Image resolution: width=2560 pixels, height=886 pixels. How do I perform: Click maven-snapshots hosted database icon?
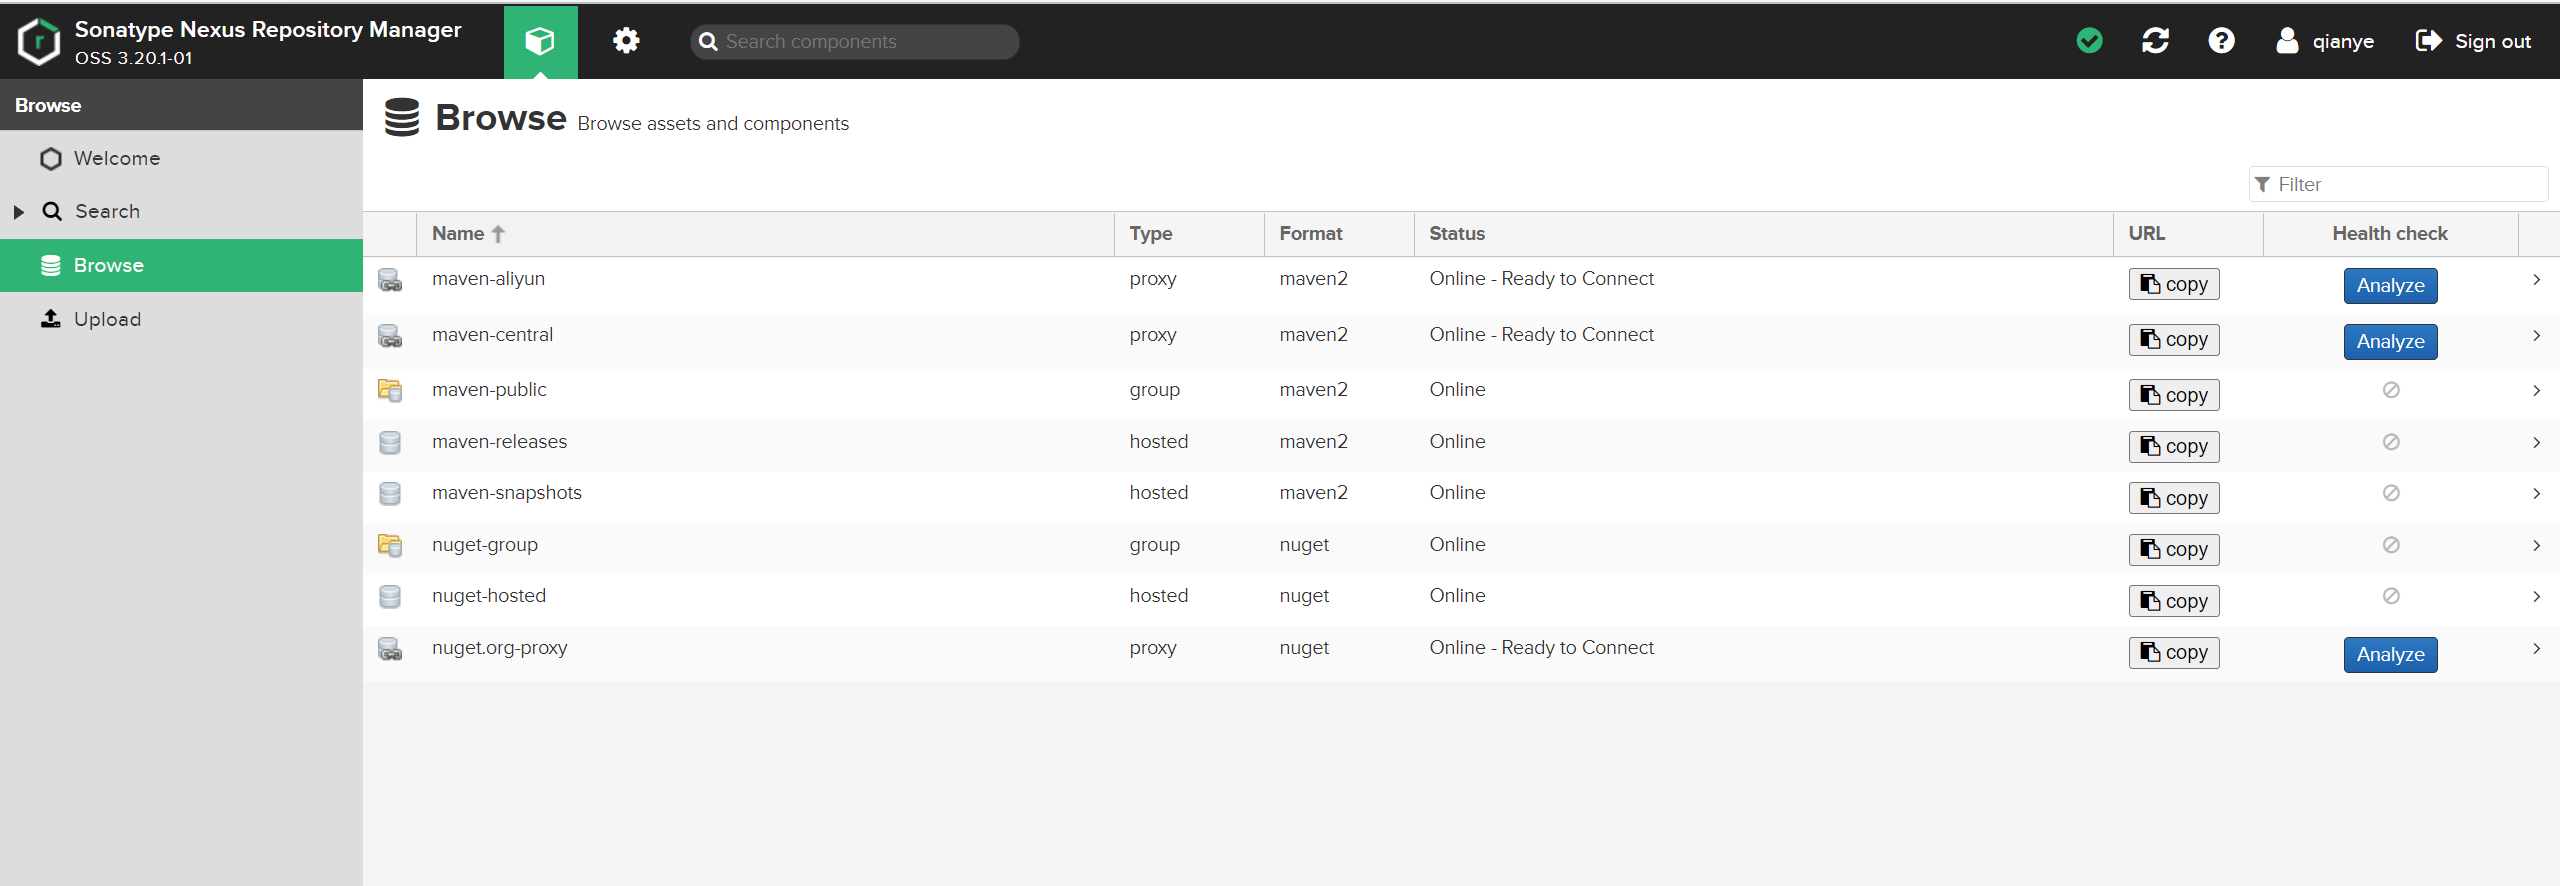[x=390, y=493]
